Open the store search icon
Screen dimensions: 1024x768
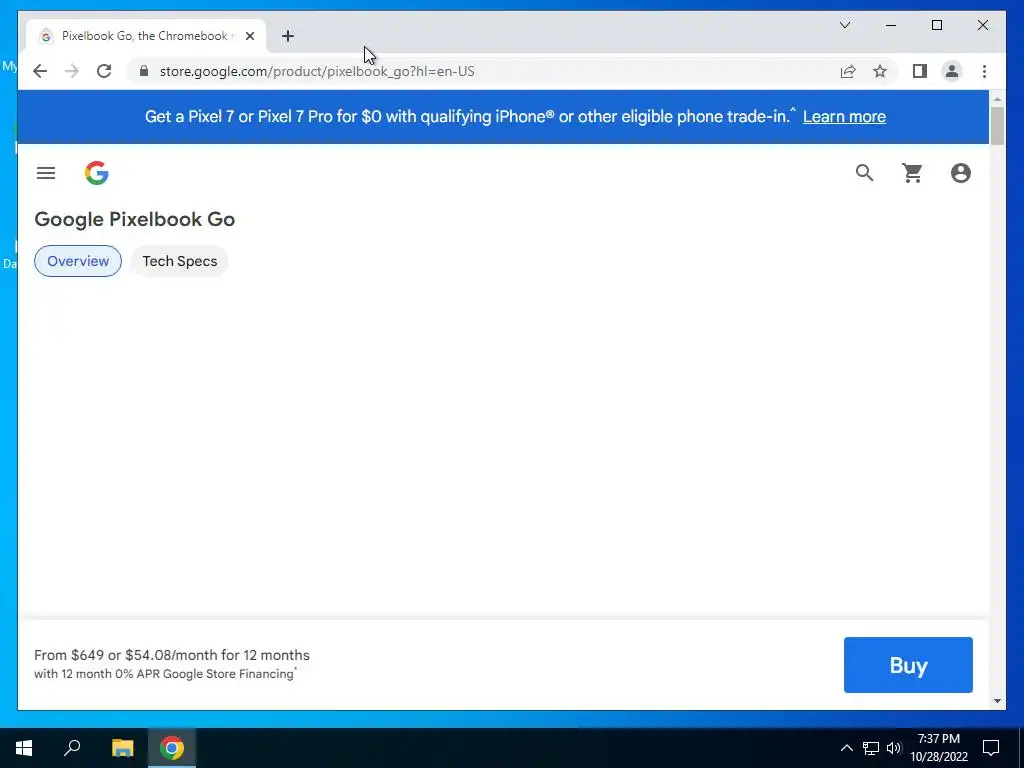(x=864, y=173)
